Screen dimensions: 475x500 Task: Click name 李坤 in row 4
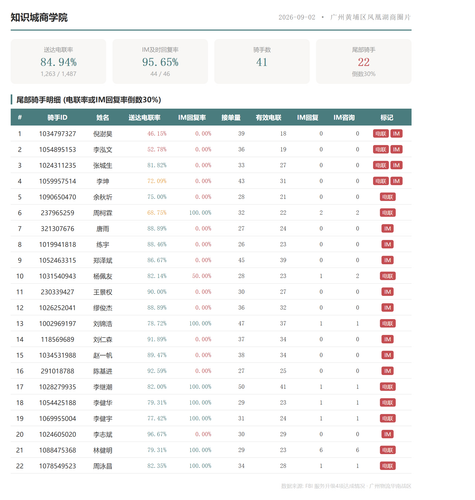[103, 181]
